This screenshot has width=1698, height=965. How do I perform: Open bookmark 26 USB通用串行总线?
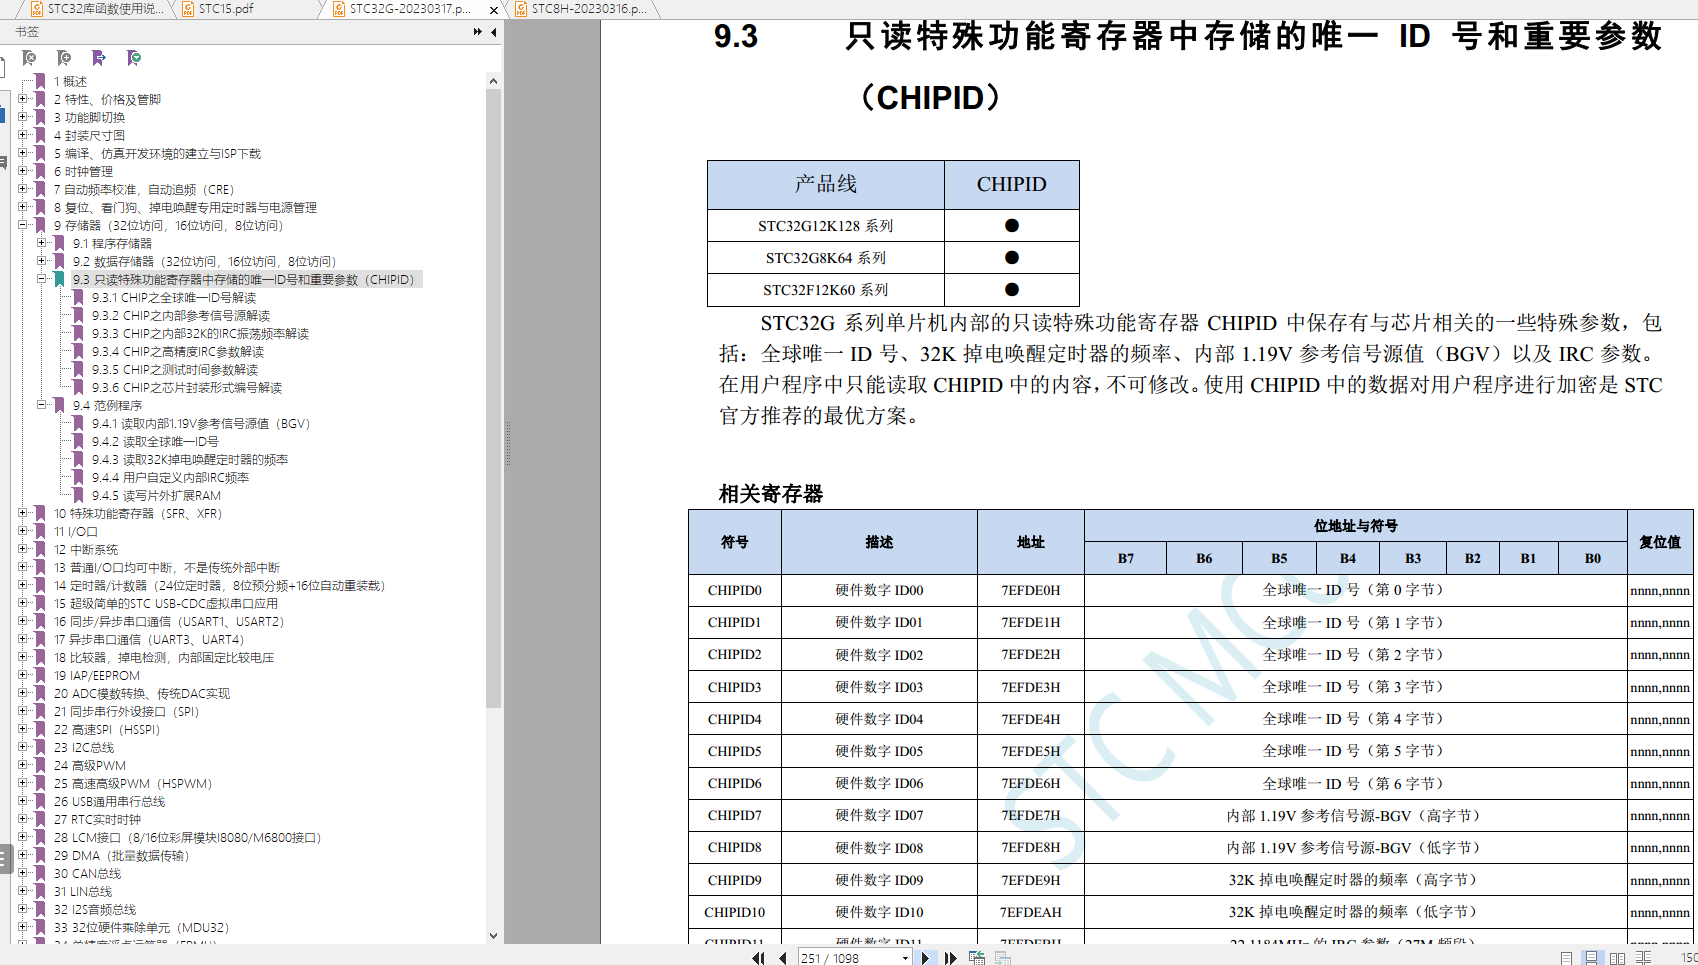click(109, 801)
